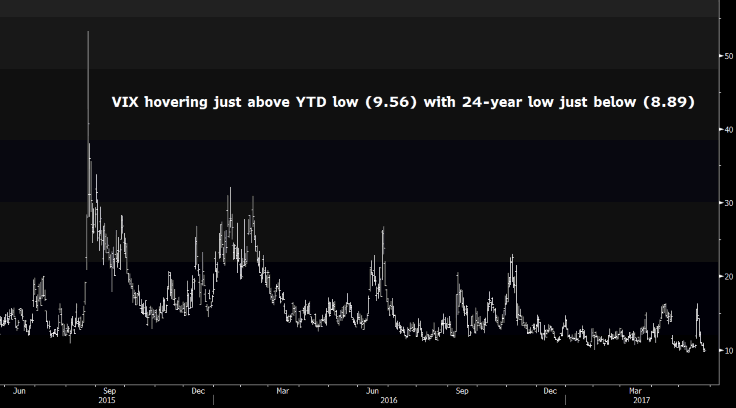This screenshot has width=736, height=408.
Task: Select the 50 value on the y-axis
Action: click(x=728, y=56)
